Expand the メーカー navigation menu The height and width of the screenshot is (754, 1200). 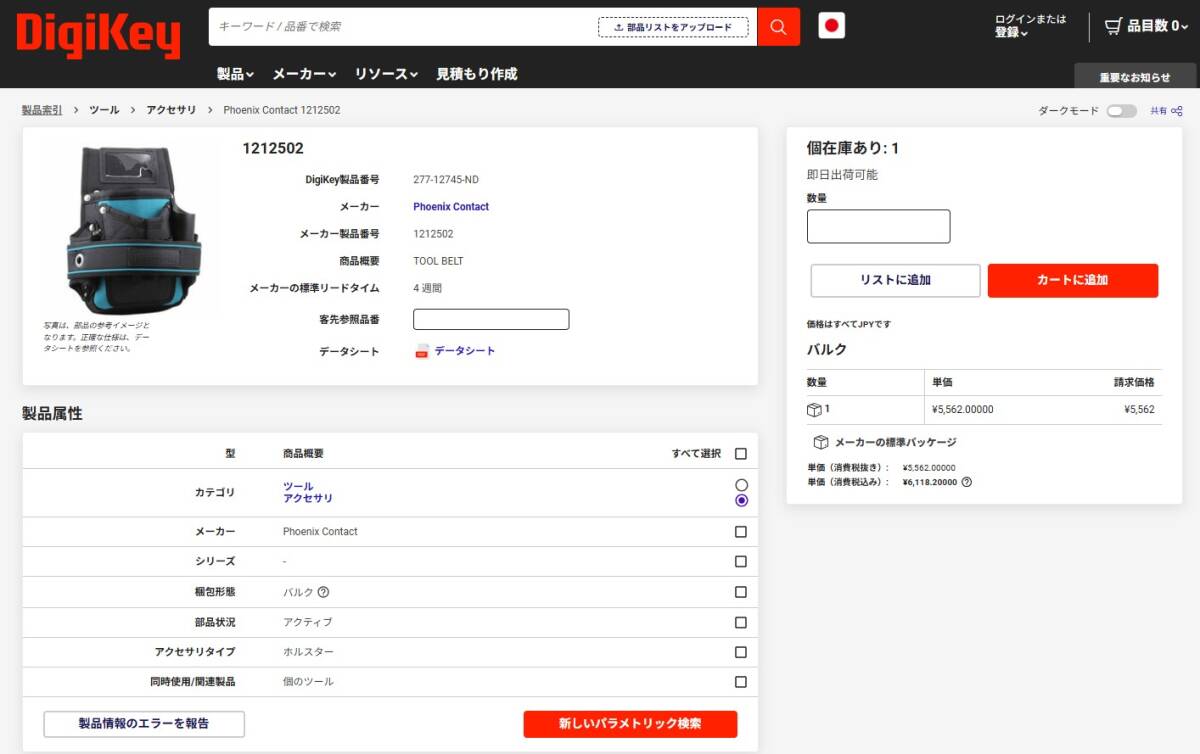click(304, 74)
